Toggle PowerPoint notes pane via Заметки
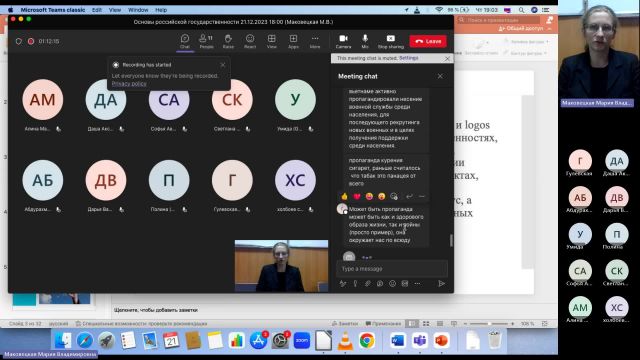Image resolution: width=640 pixels, height=360 pixels. [x=345, y=324]
